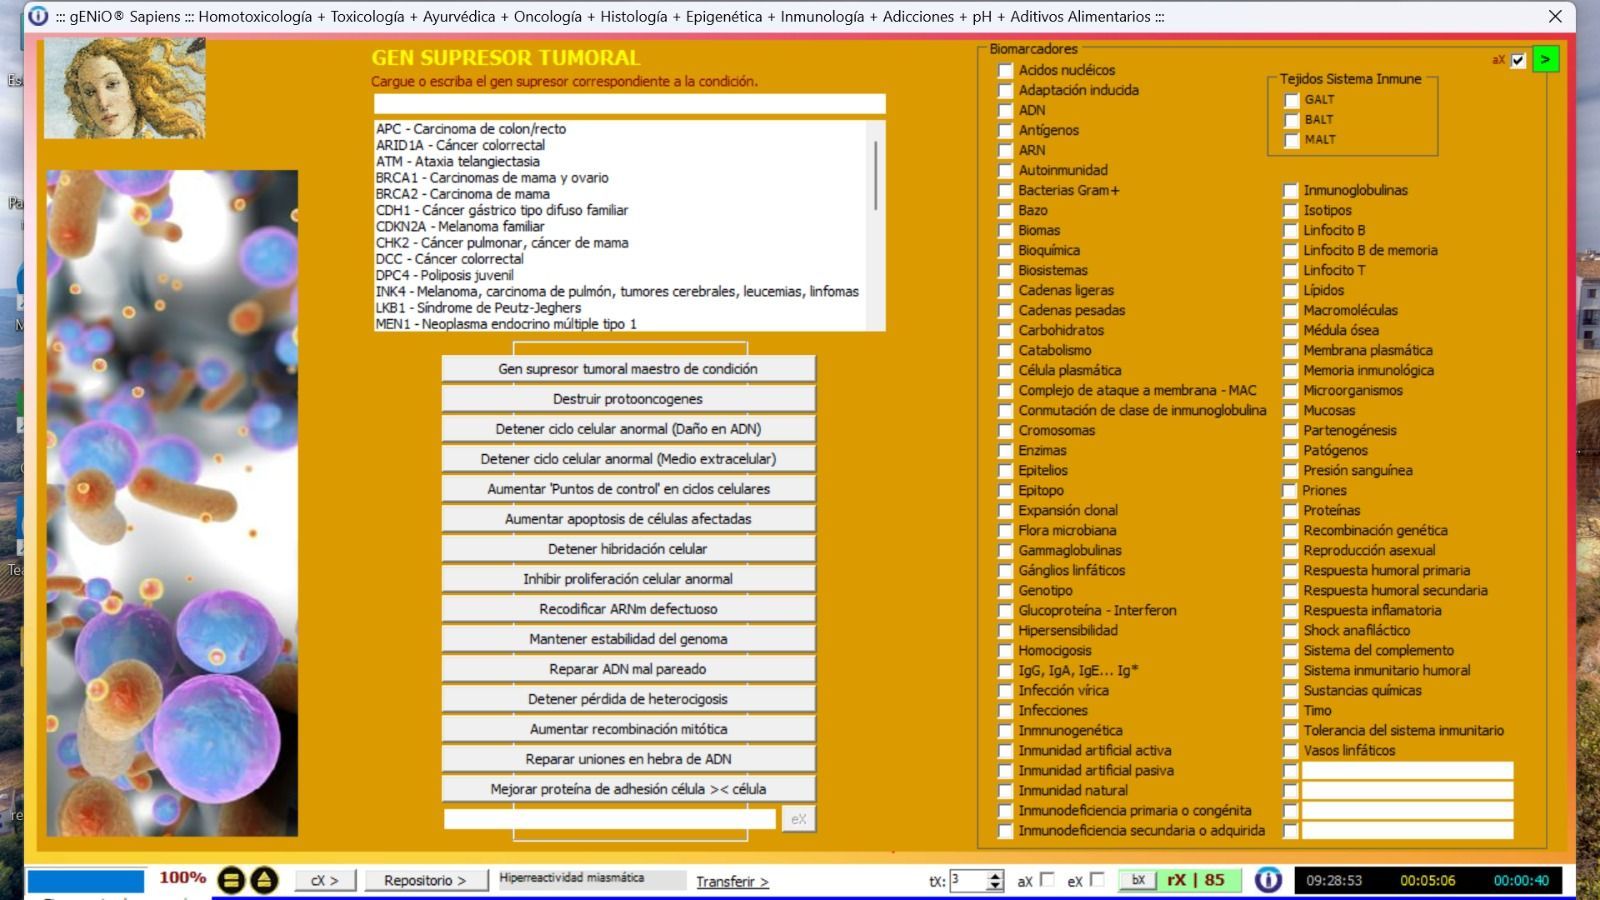Toggle the aX checkbox in the bottom bar
This screenshot has width=1600, height=900.
1047,880
